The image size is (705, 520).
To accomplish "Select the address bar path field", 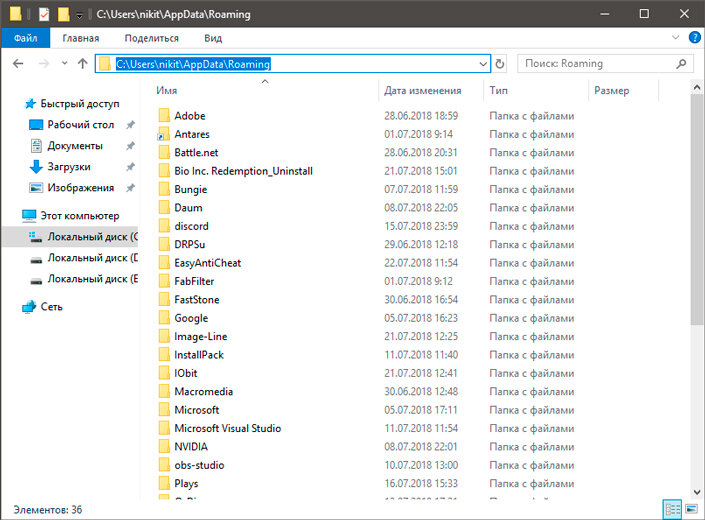I will point(292,64).
